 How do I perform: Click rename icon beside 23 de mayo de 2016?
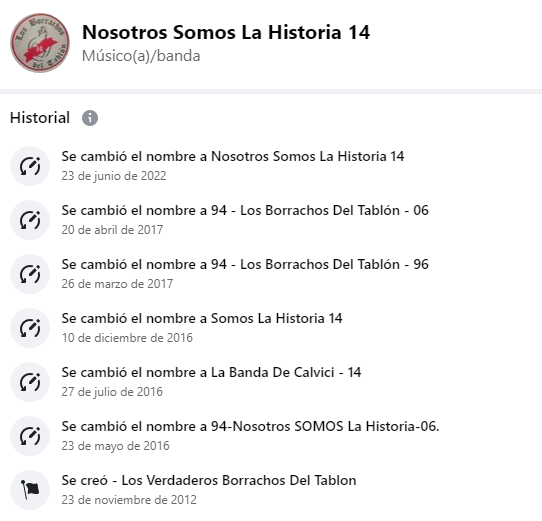pos(30,436)
